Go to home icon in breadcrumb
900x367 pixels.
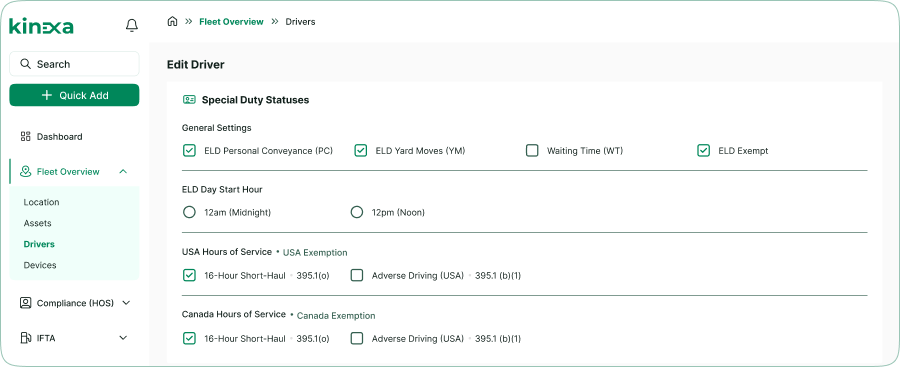172,22
